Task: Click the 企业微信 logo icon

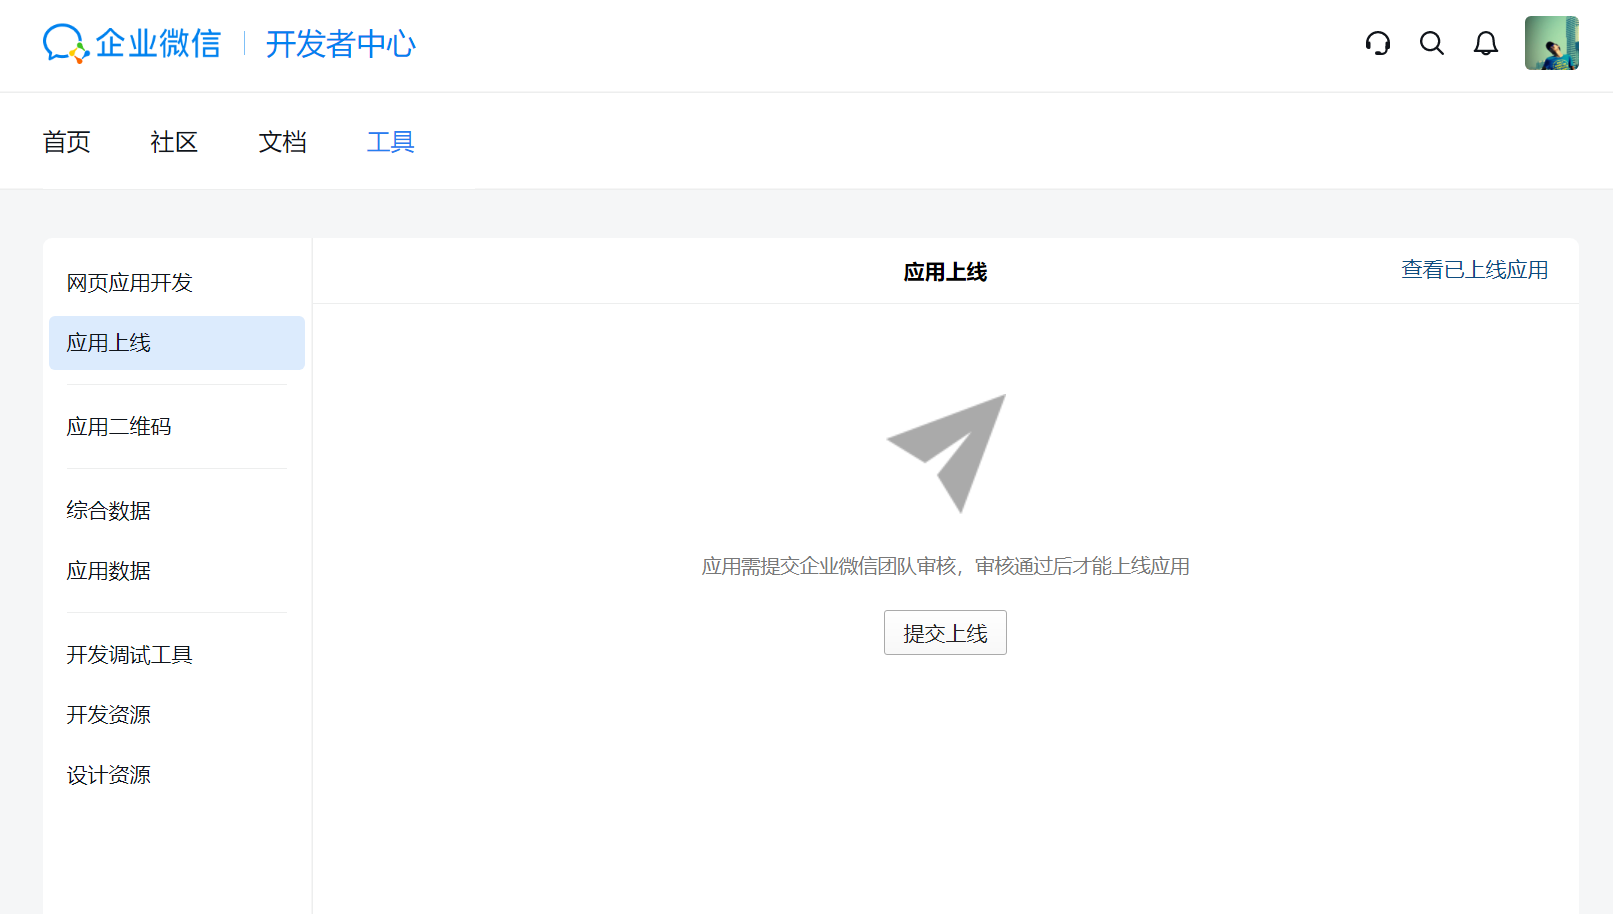Action: [66, 44]
